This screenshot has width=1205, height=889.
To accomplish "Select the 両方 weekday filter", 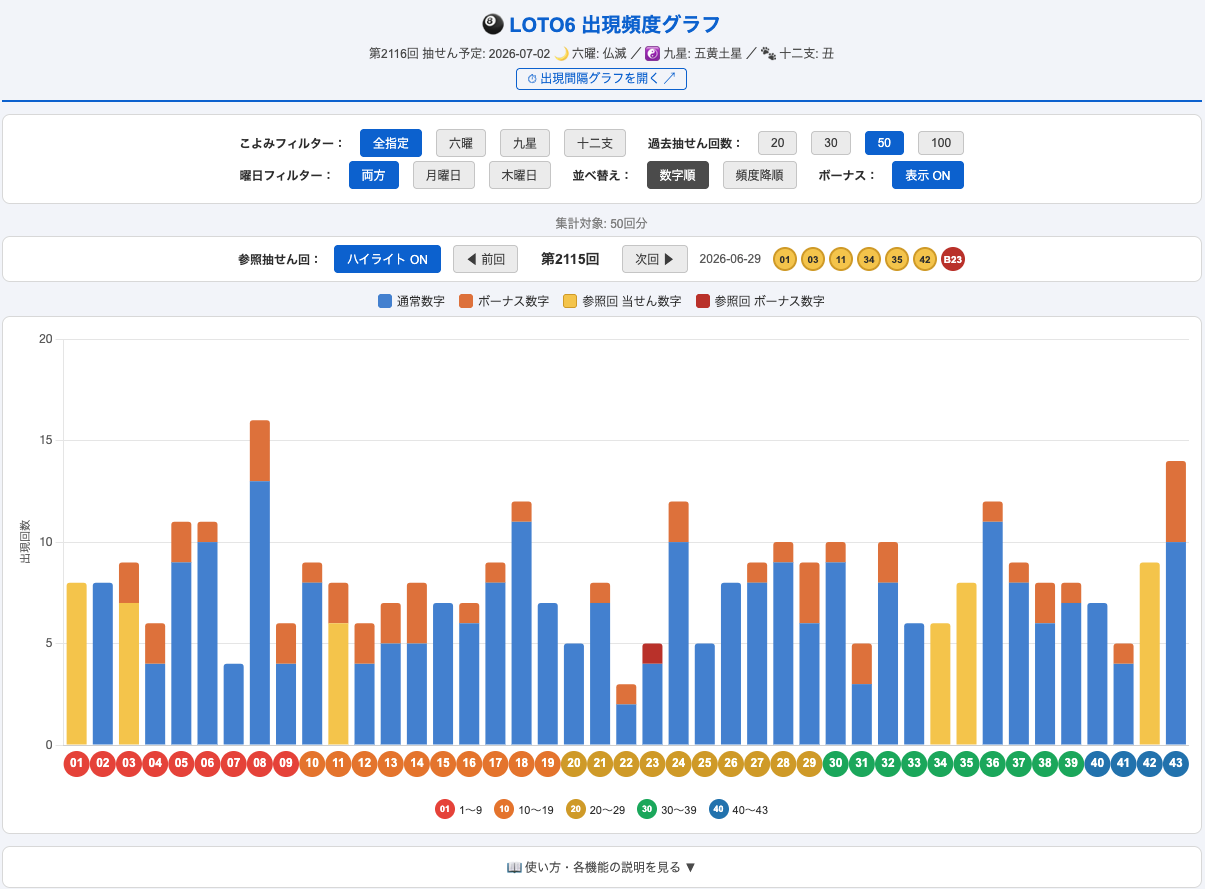I will pos(374,175).
